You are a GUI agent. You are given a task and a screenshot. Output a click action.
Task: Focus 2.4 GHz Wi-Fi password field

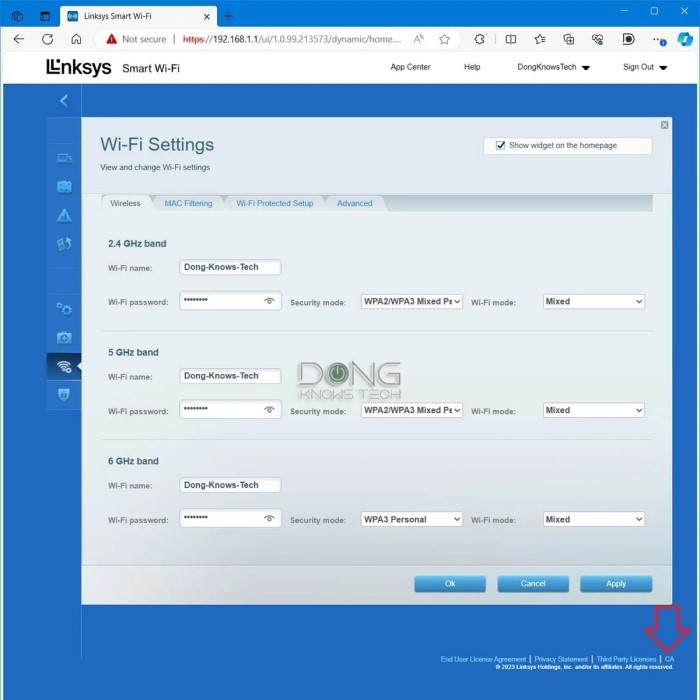pos(230,300)
